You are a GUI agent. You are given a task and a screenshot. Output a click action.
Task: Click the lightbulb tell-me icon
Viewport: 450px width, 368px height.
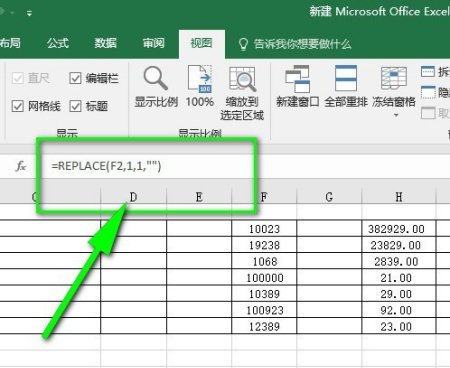pos(244,44)
